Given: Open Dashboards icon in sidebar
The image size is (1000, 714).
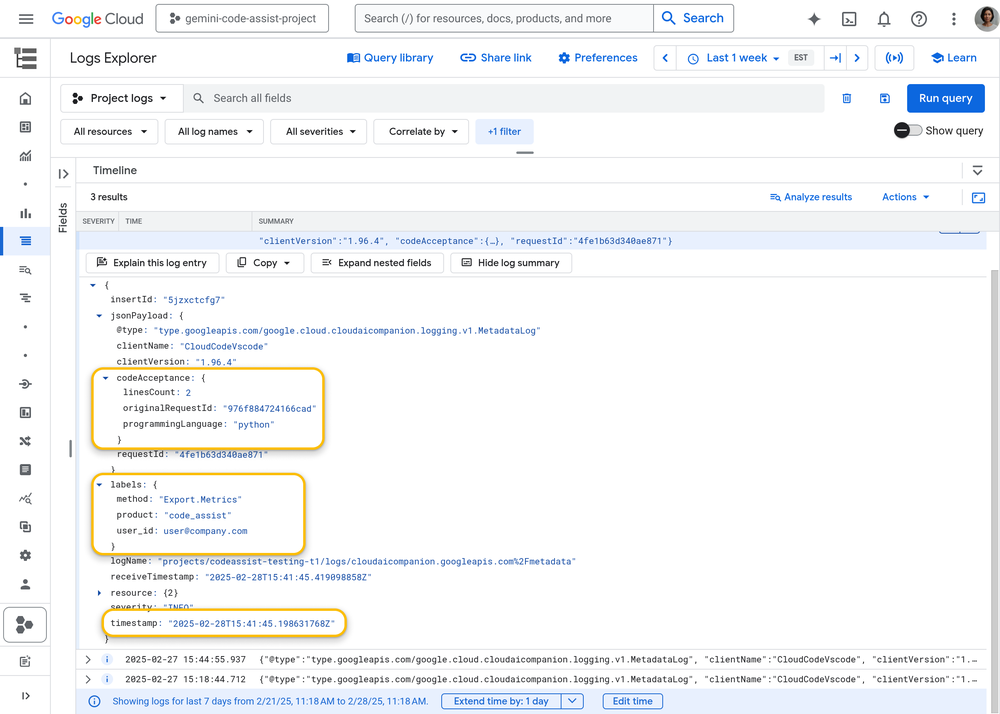Looking at the screenshot, I should 25,127.
